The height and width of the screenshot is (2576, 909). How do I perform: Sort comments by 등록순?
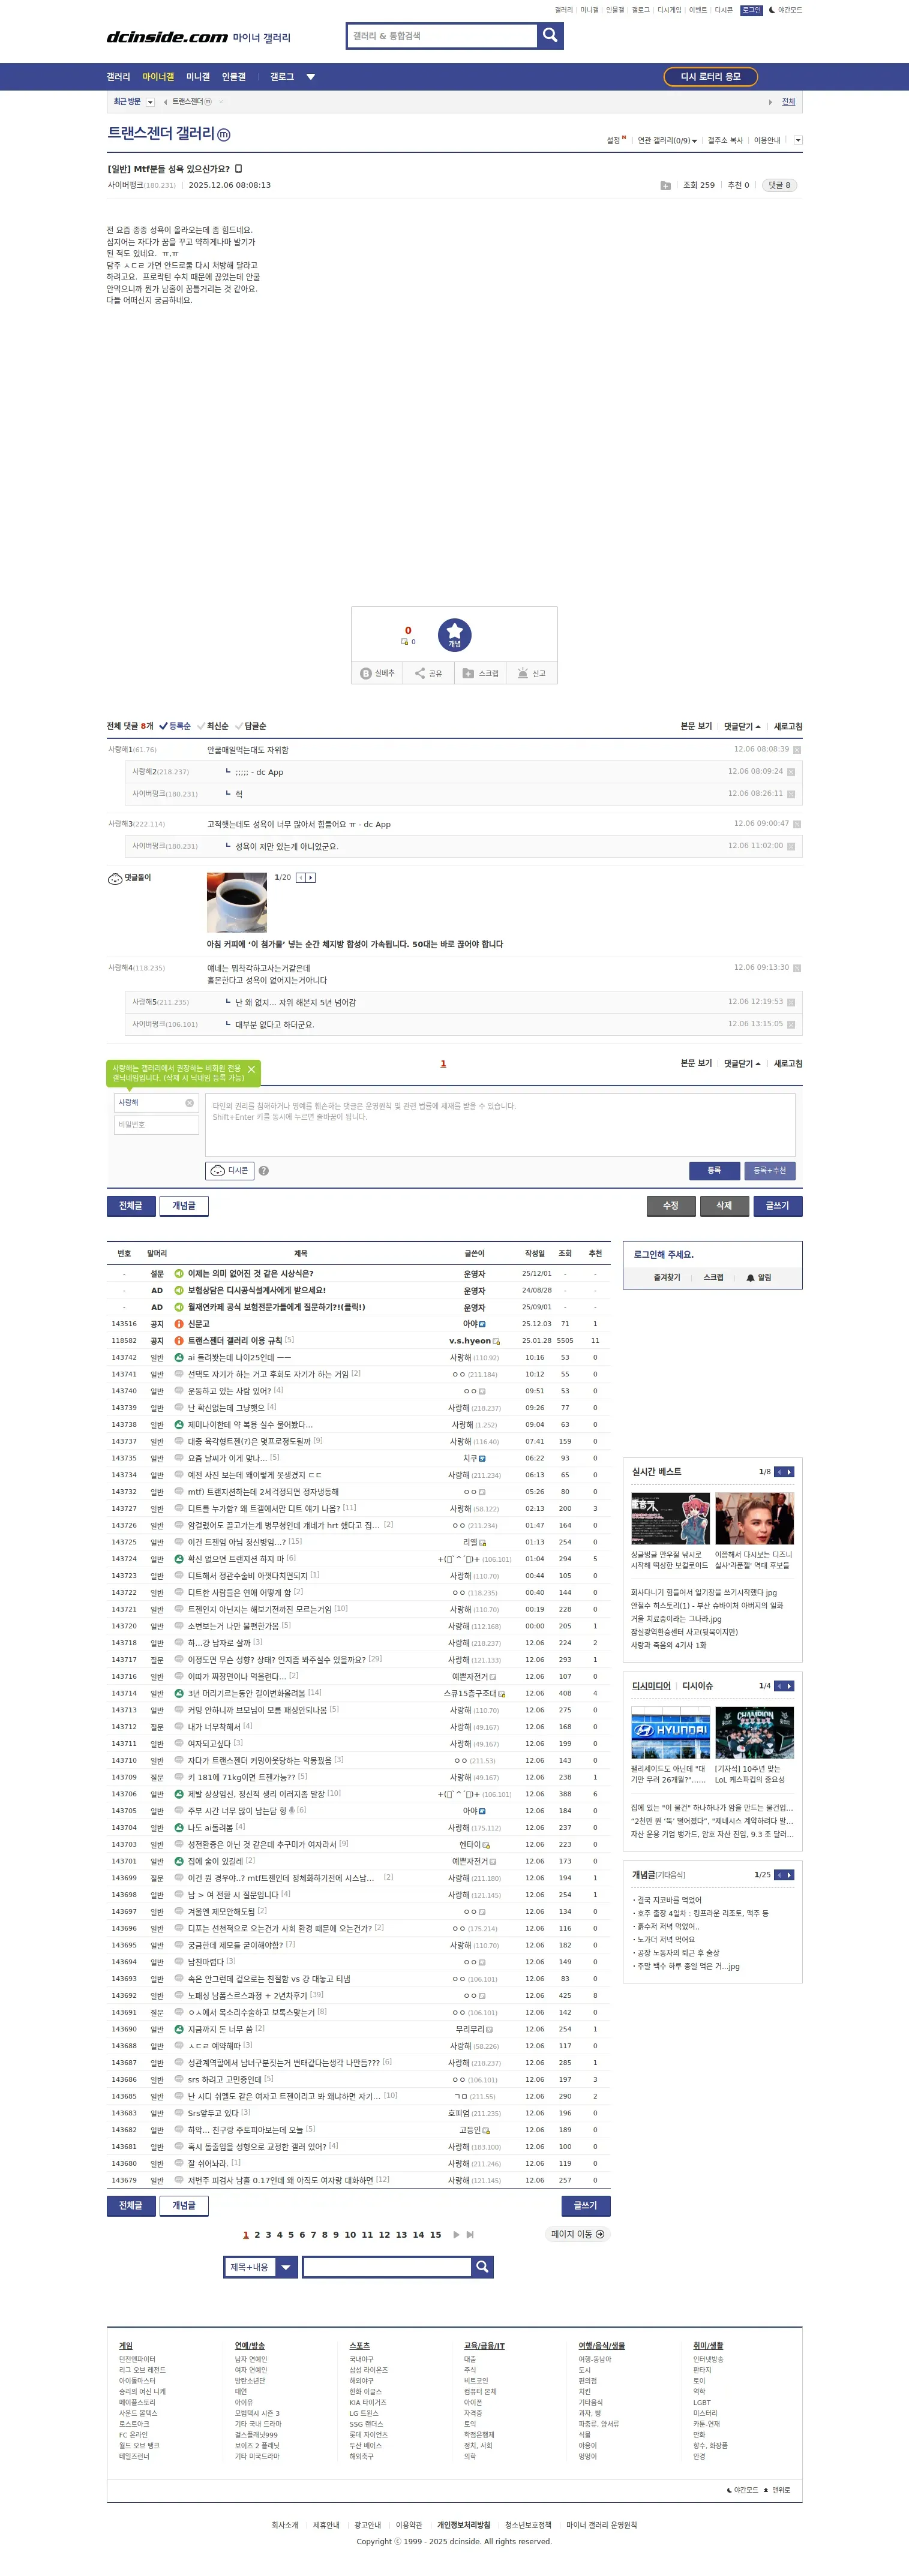point(174,726)
